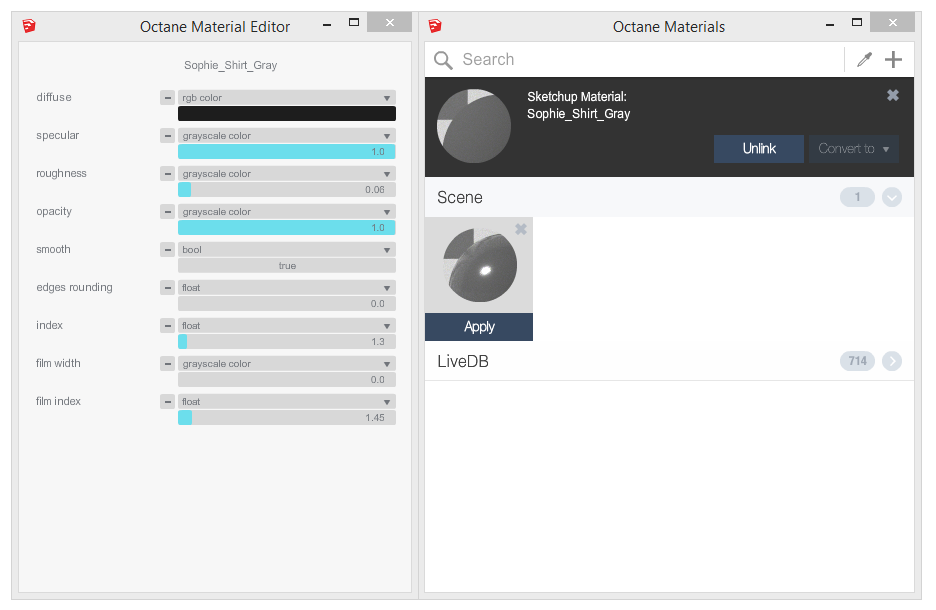Adjust the film index 1.45 slider
936x610 pixels.
coord(287,418)
